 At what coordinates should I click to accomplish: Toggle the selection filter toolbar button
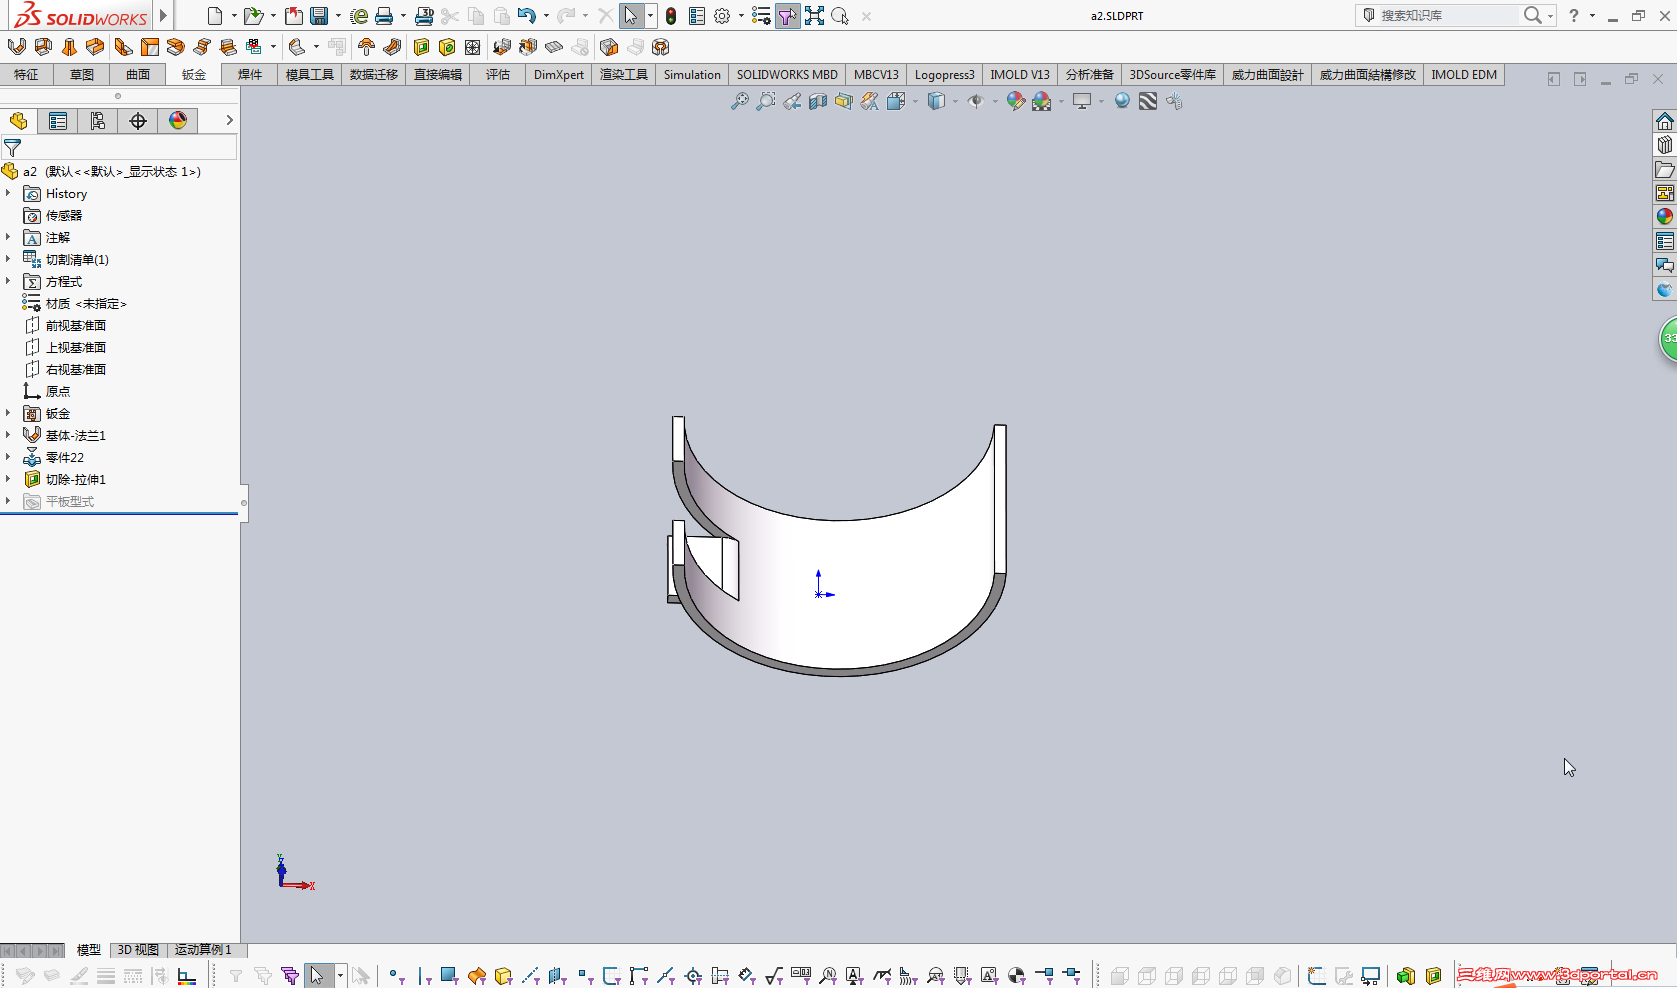pos(788,16)
